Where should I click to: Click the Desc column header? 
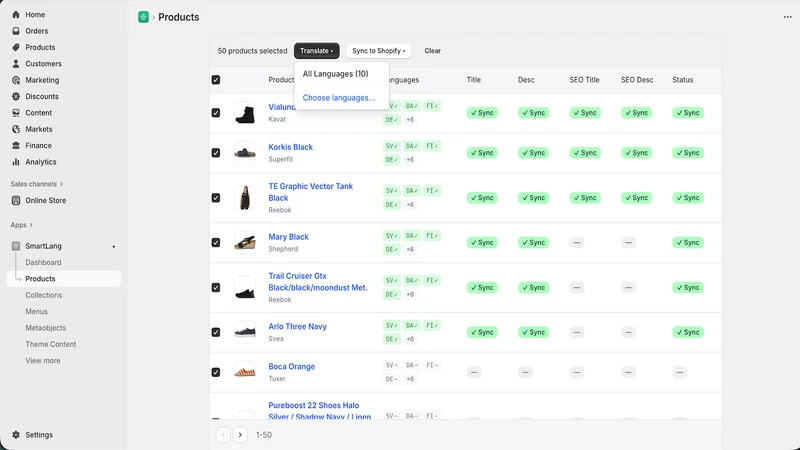coord(526,80)
